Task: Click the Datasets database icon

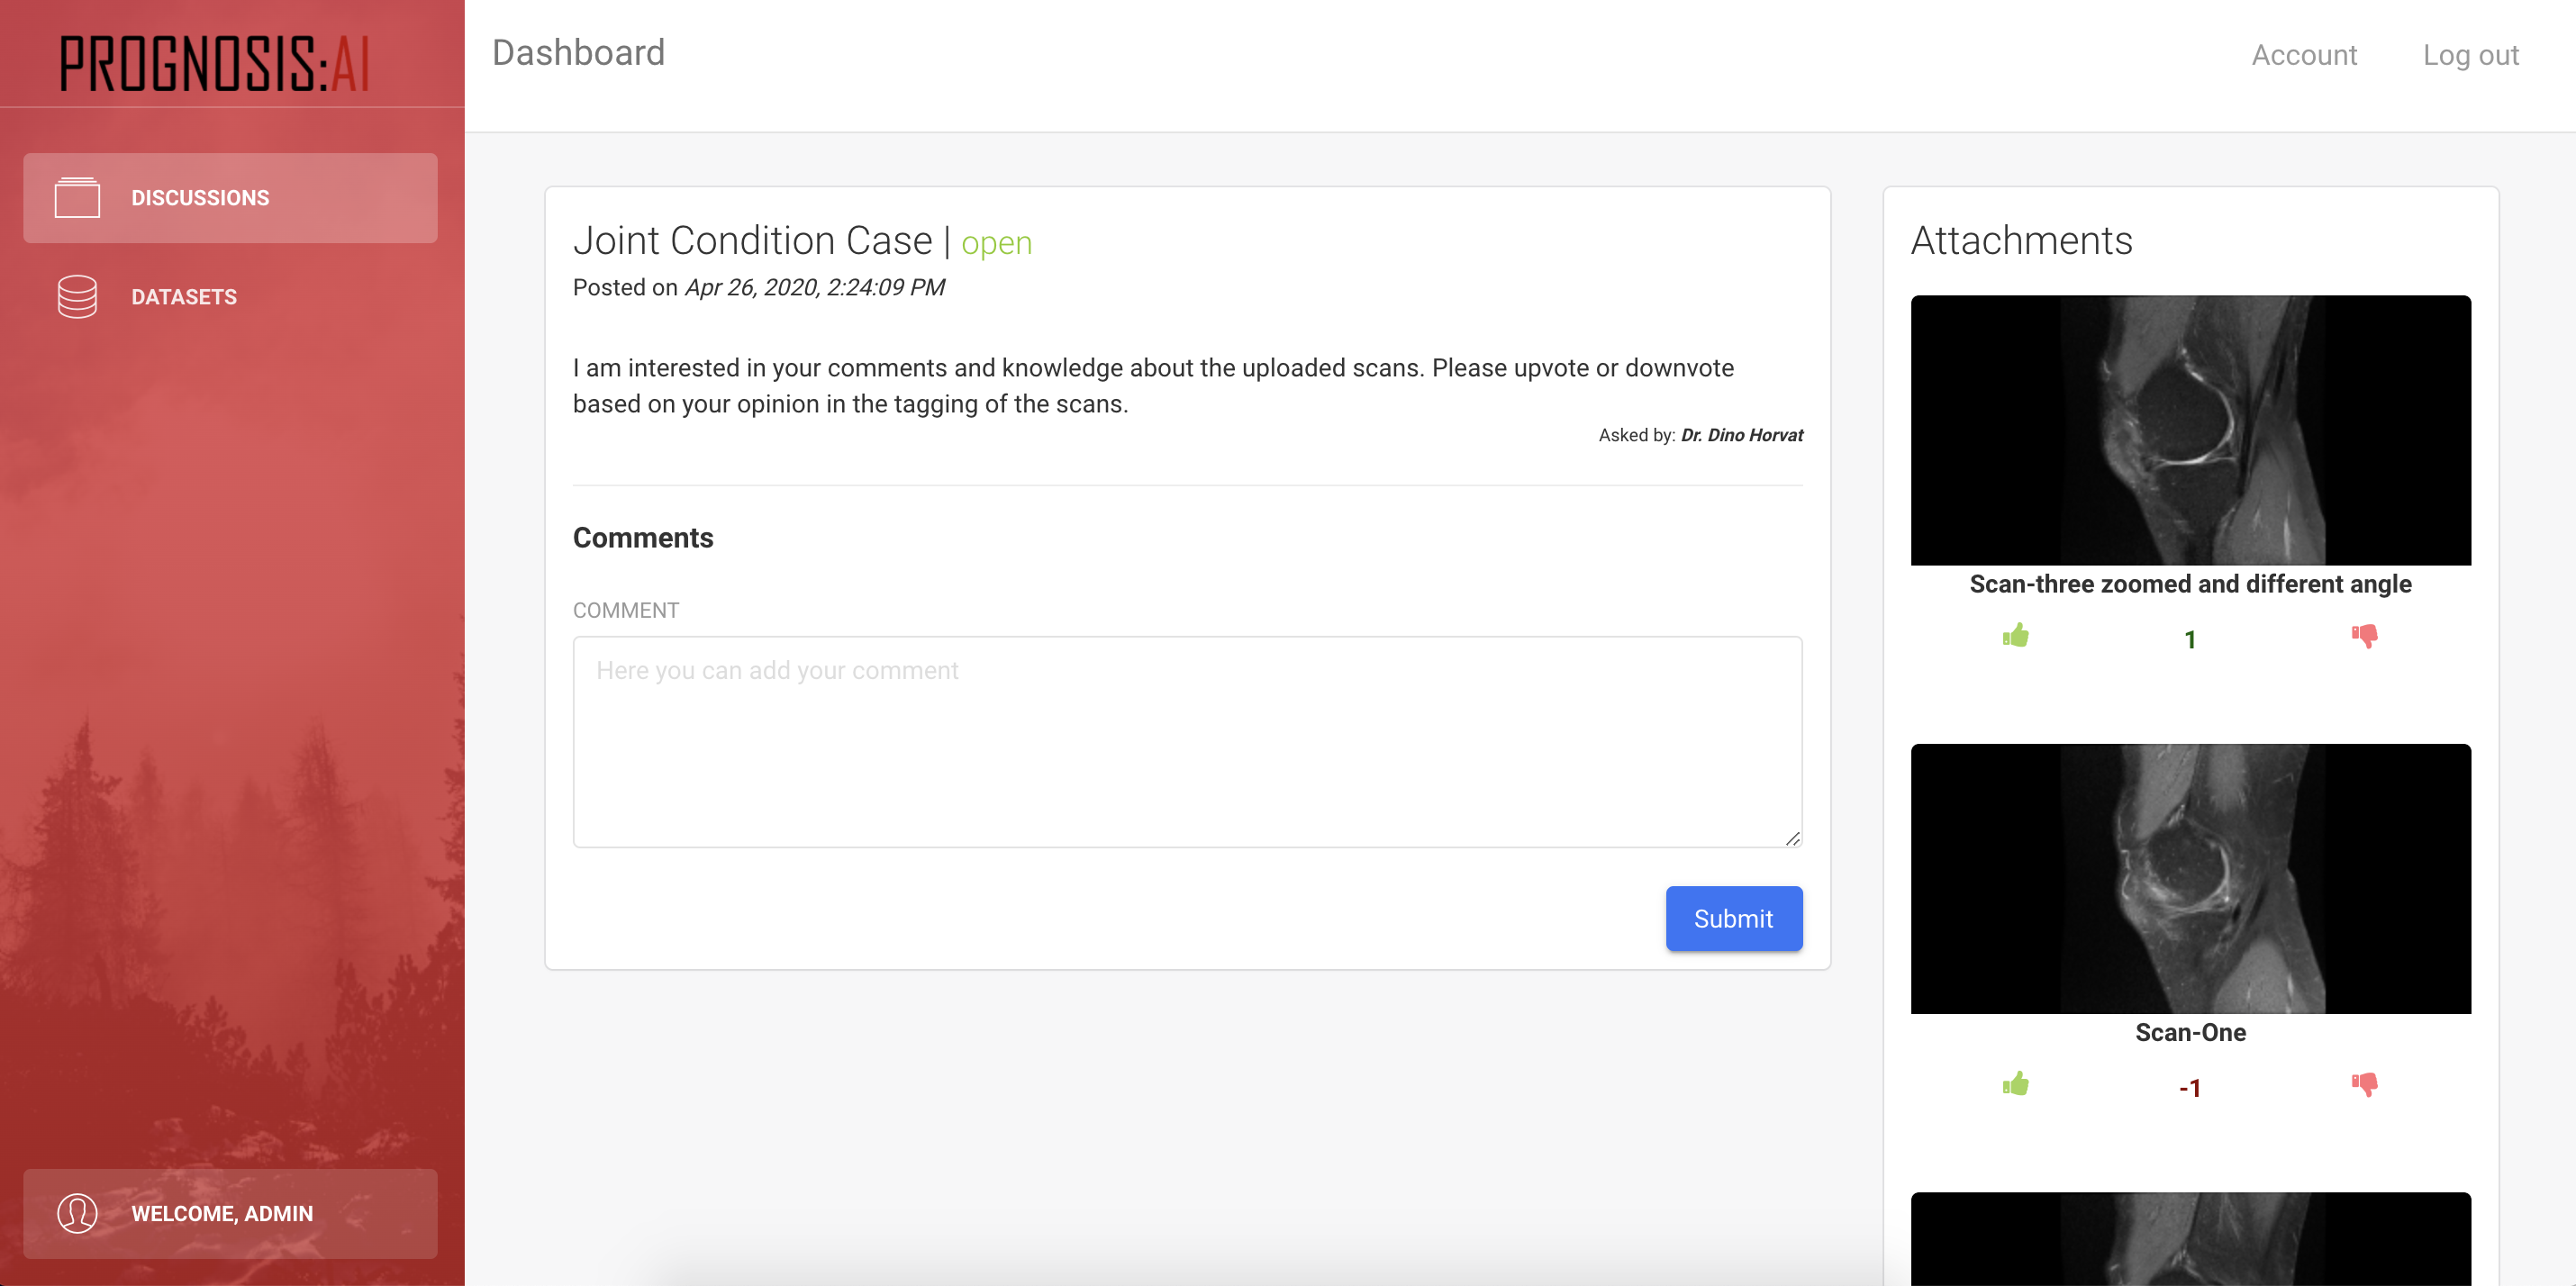Action: click(x=77, y=297)
